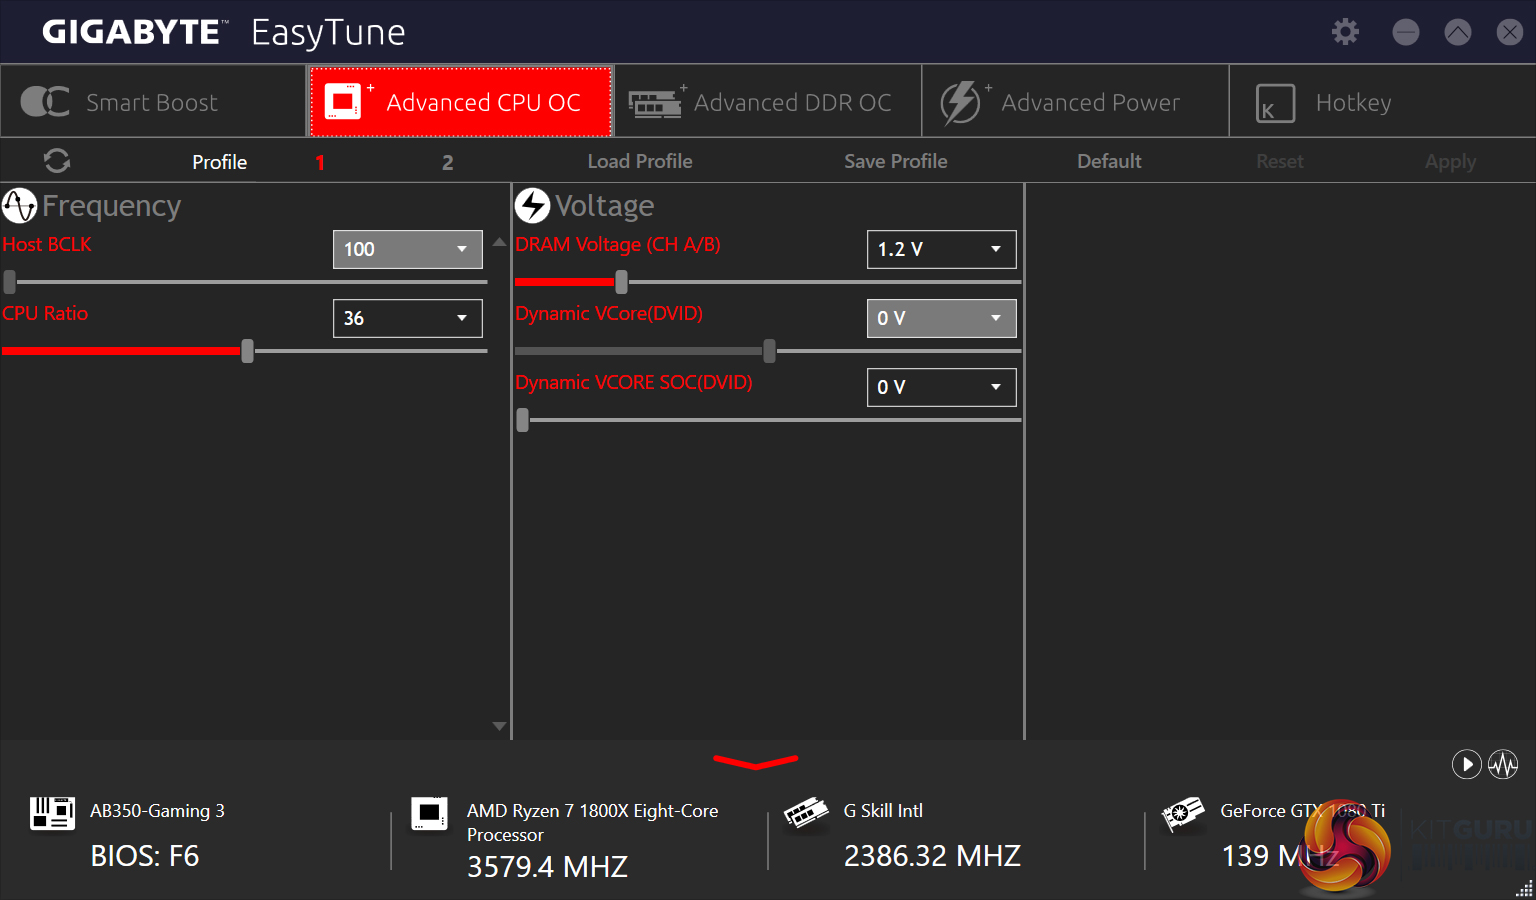This screenshot has height=900, width=1536.
Task: Click the motherboard icon beside AB350-Gaming 3
Action: pos(52,813)
